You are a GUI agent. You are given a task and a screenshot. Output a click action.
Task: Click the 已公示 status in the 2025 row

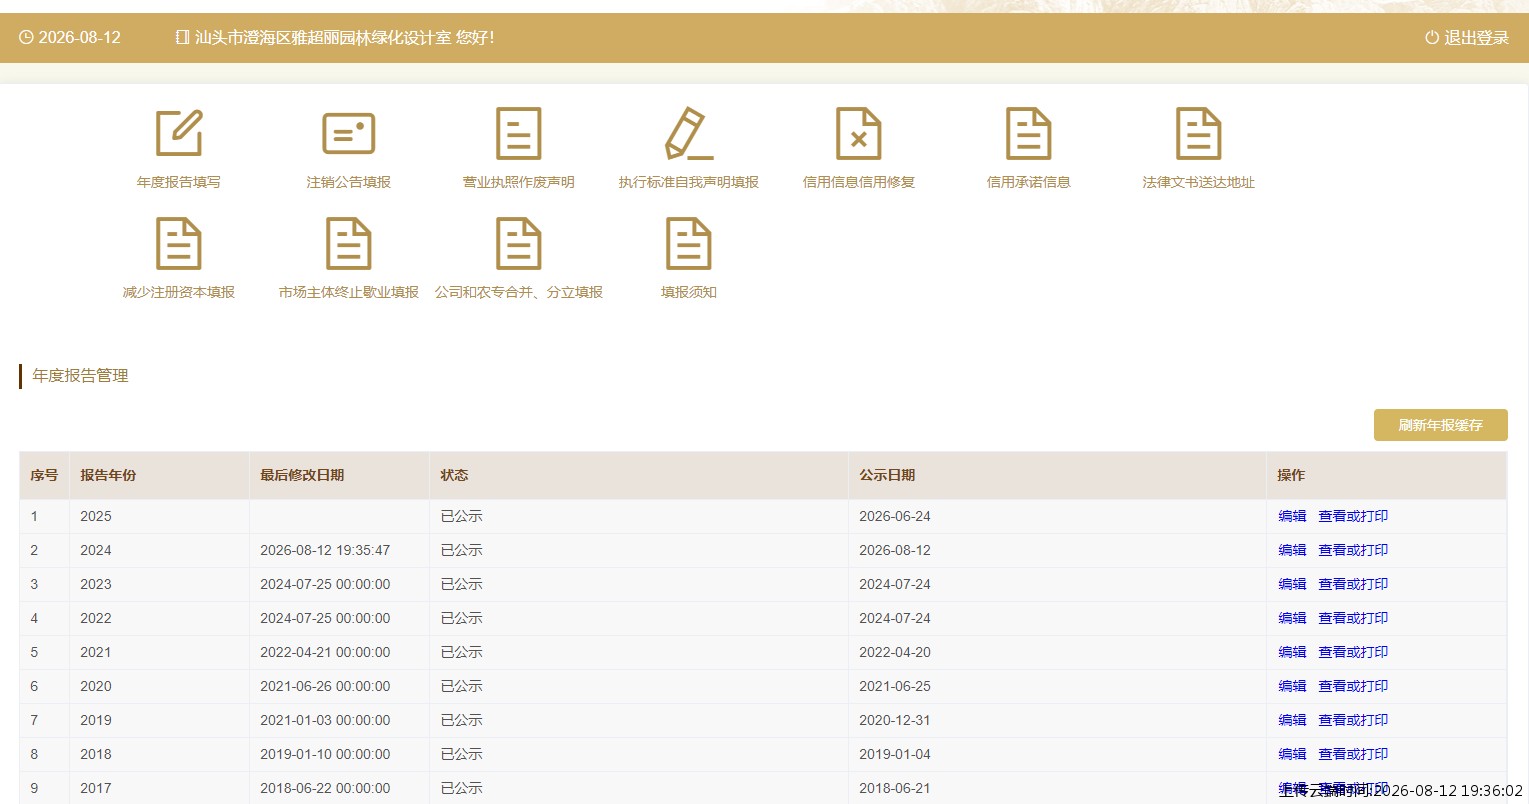click(x=461, y=516)
